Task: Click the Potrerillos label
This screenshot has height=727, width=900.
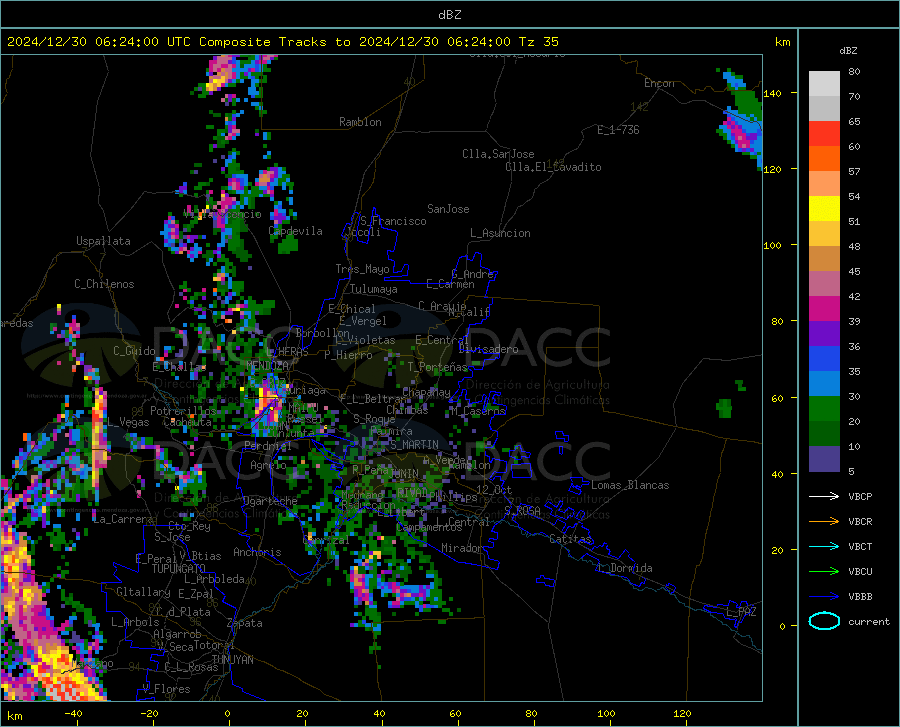Action: [183, 411]
